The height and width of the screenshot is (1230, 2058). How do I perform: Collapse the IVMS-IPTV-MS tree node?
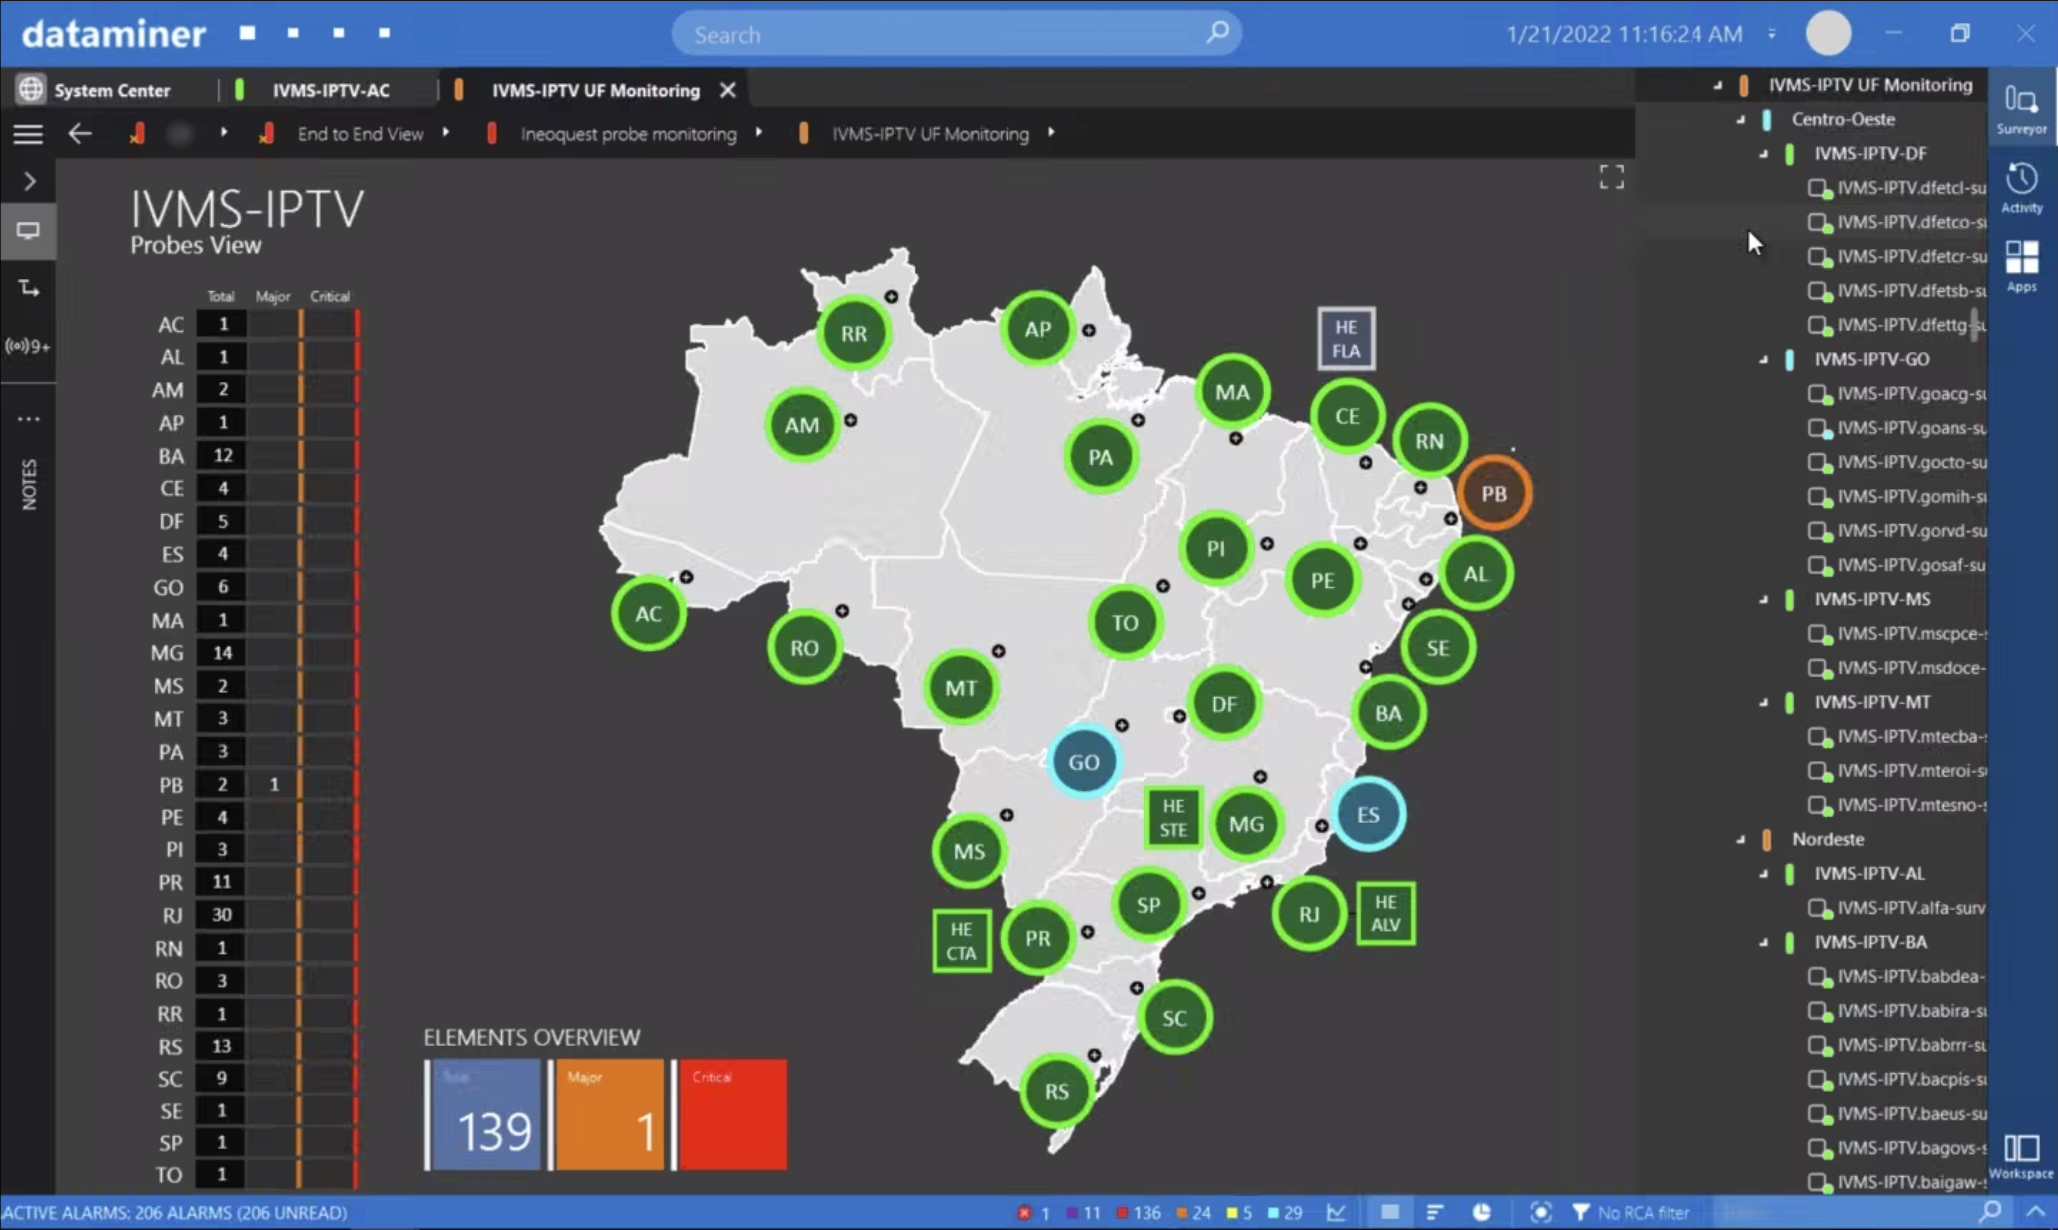[1764, 599]
